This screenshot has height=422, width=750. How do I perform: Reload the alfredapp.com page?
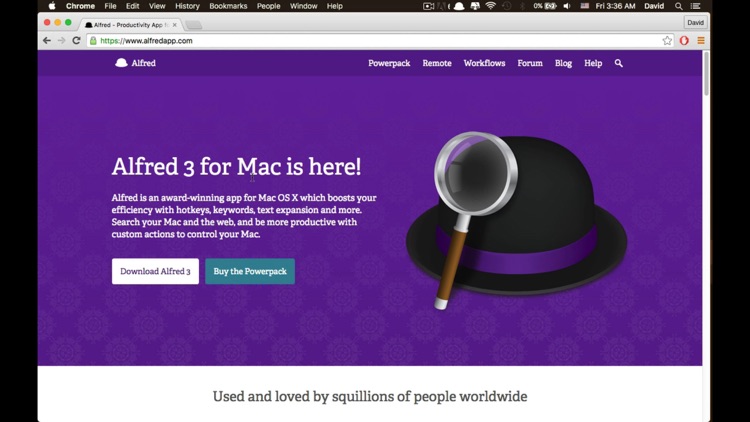[x=76, y=41]
